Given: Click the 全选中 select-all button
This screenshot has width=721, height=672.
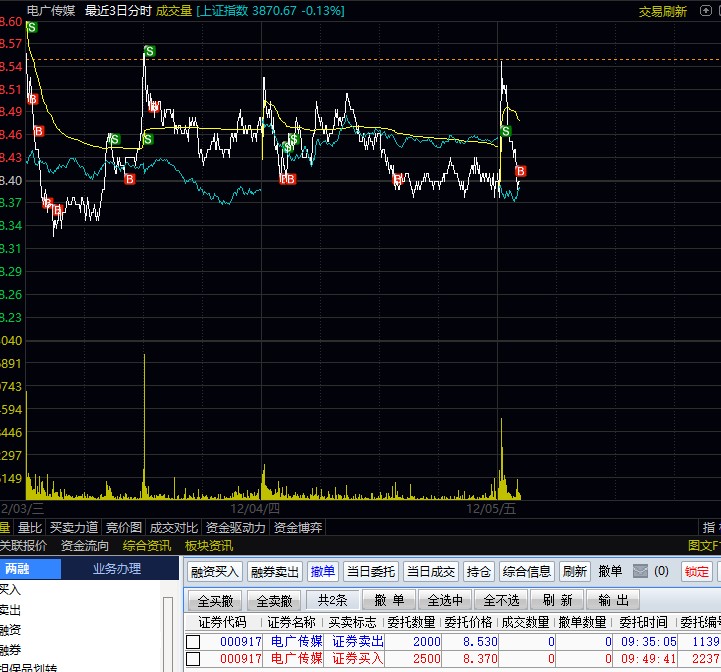Looking at the screenshot, I should click(445, 600).
